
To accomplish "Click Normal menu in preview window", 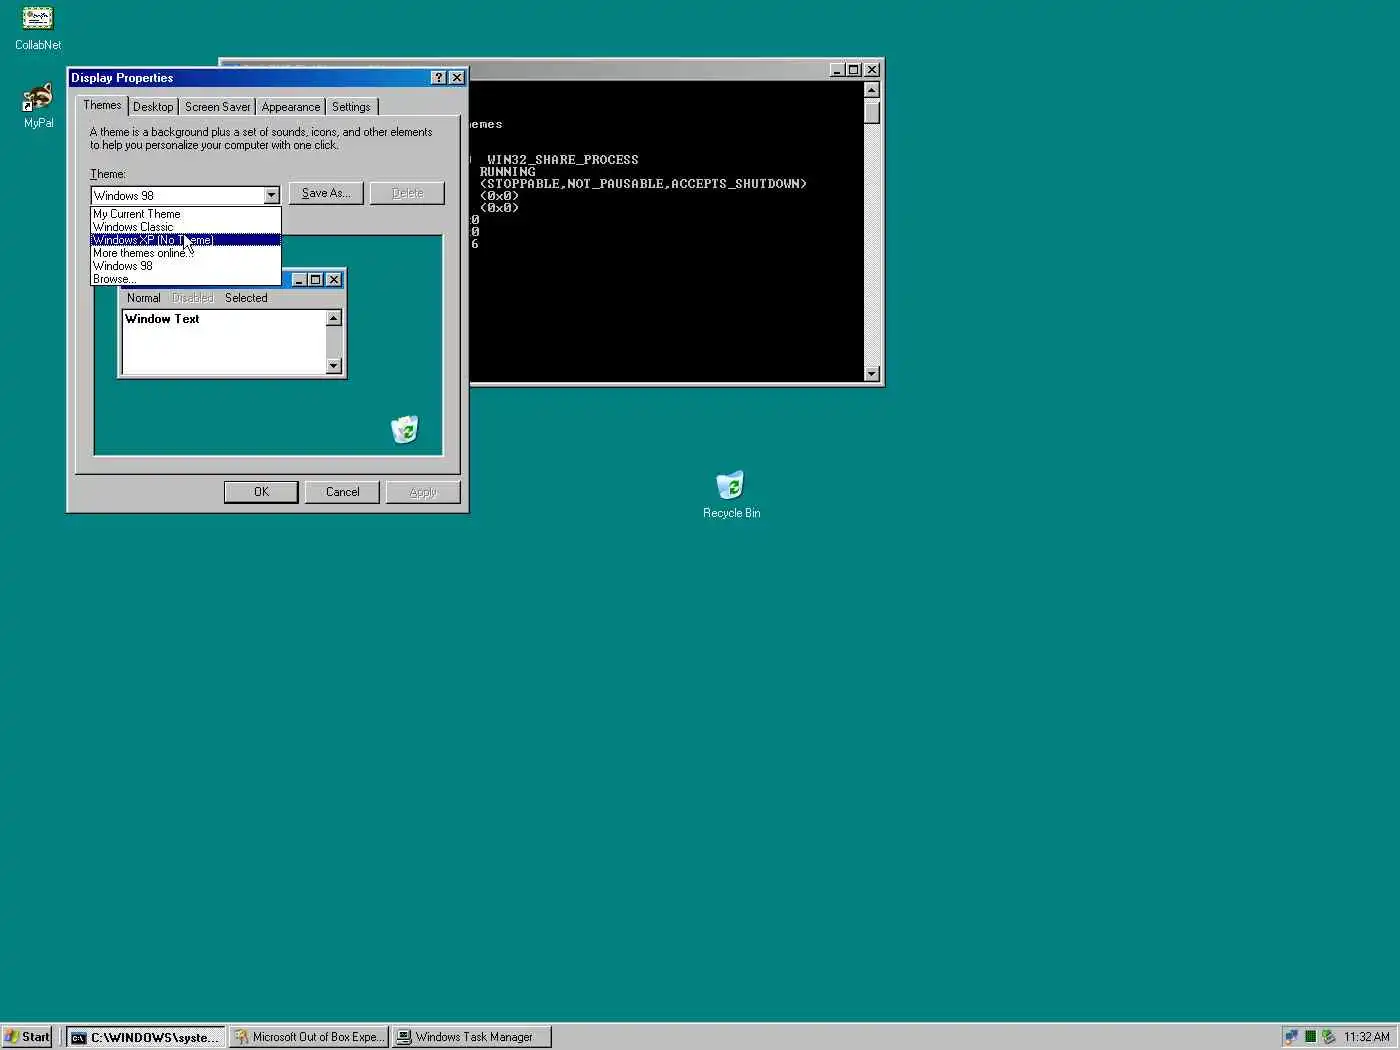I will point(143,298).
